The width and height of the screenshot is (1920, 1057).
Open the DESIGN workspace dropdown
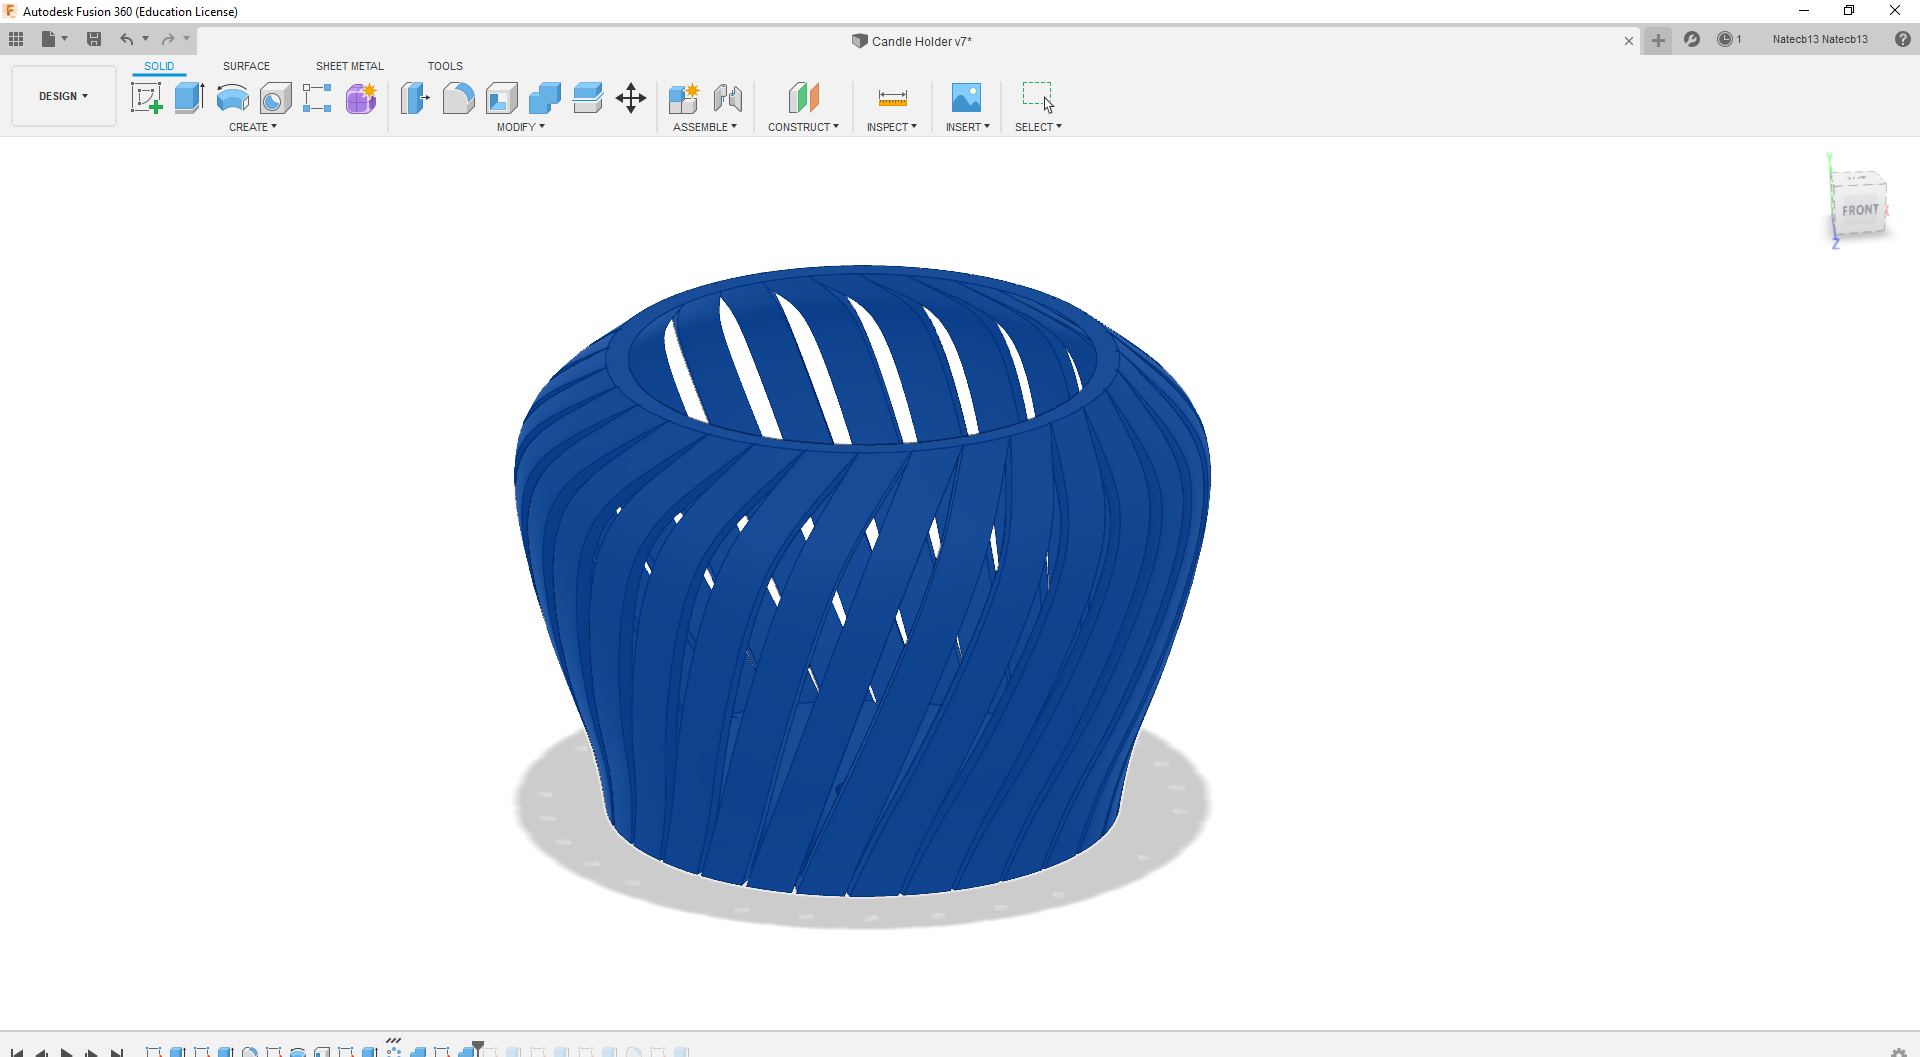pos(64,96)
